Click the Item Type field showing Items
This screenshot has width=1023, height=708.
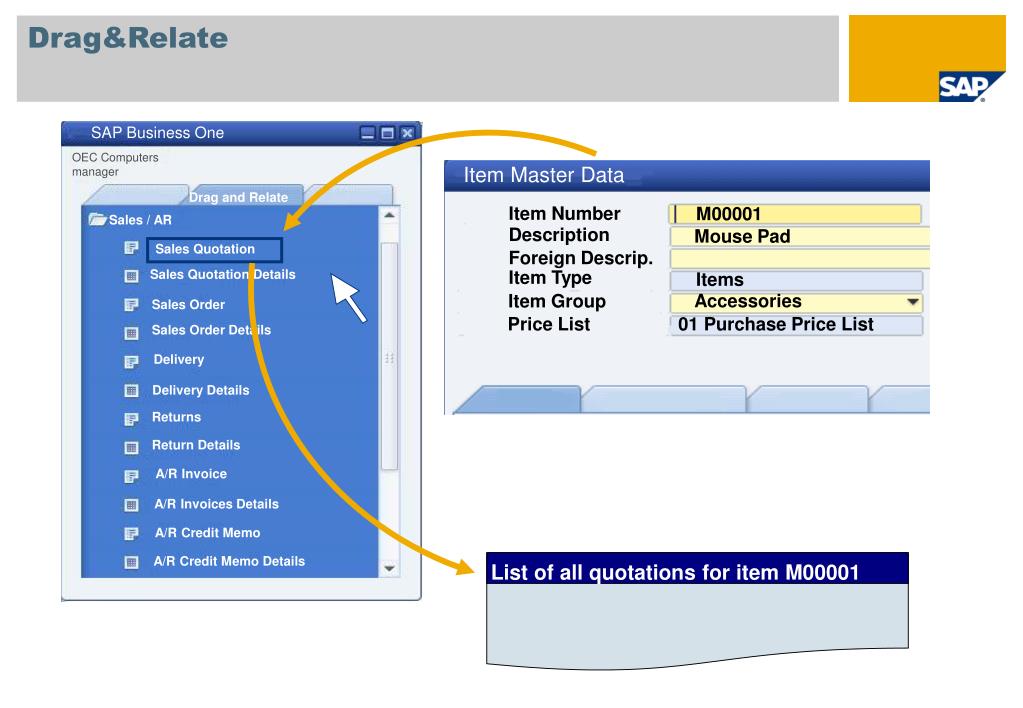[x=796, y=280]
